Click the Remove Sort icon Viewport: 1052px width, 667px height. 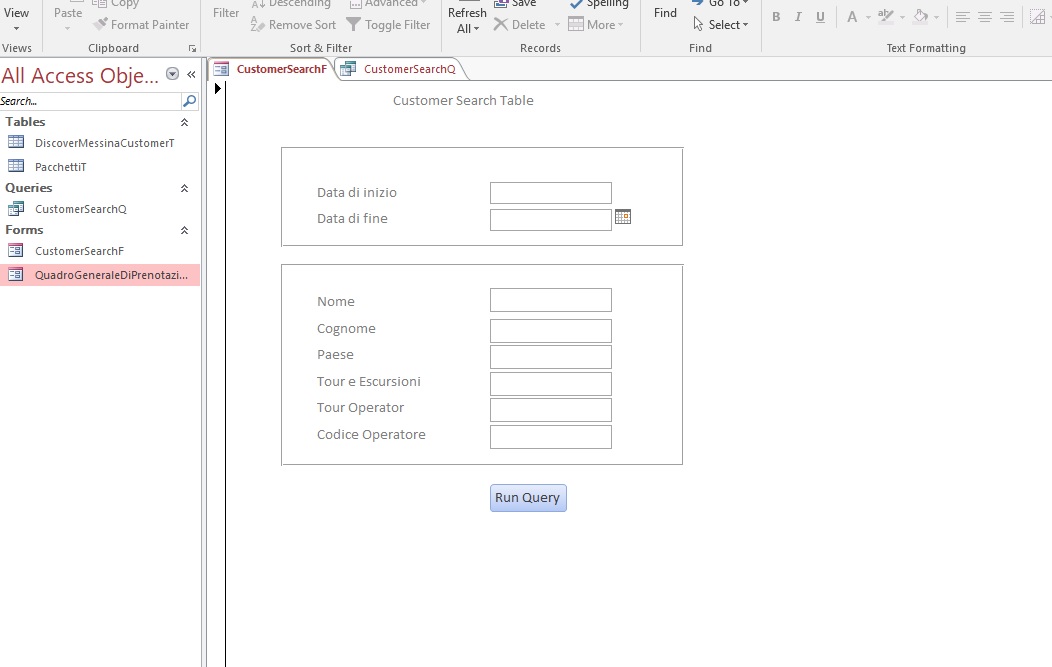257,25
